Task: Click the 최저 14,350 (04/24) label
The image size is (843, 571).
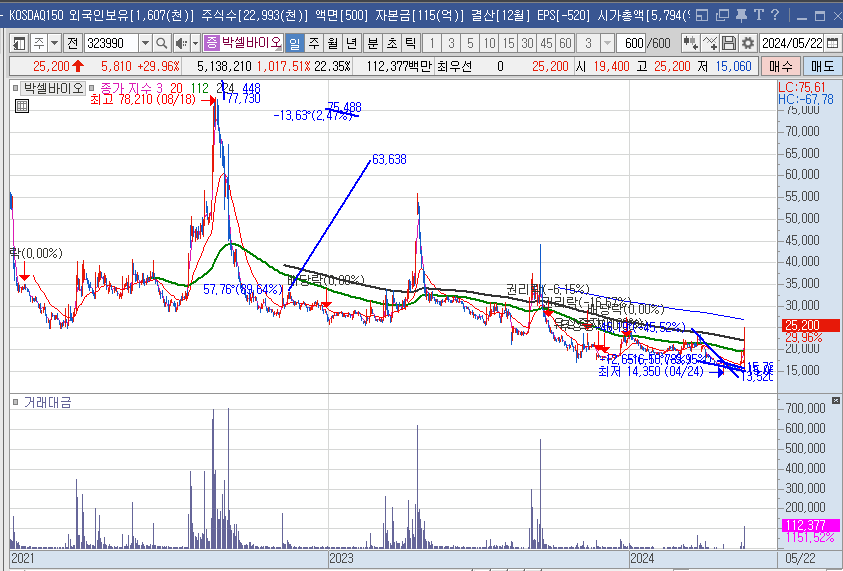Action: (x=651, y=372)
